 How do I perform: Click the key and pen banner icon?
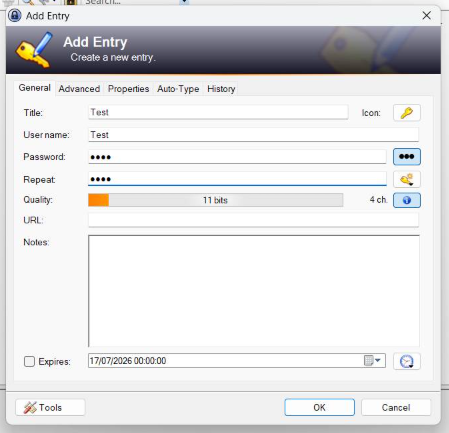pyautogui.click(x=34, y=49)
